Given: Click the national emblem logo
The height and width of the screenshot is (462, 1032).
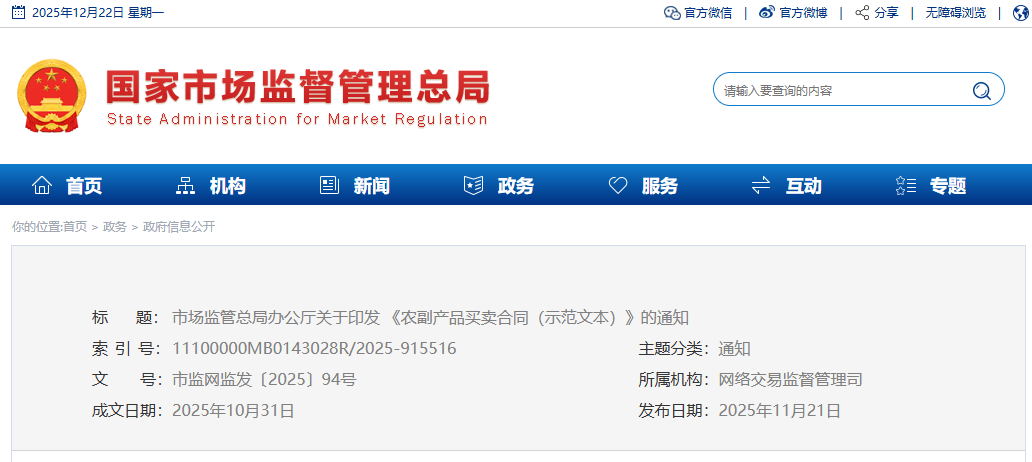Looking at the screenshot, I should [x=52, y=95].
